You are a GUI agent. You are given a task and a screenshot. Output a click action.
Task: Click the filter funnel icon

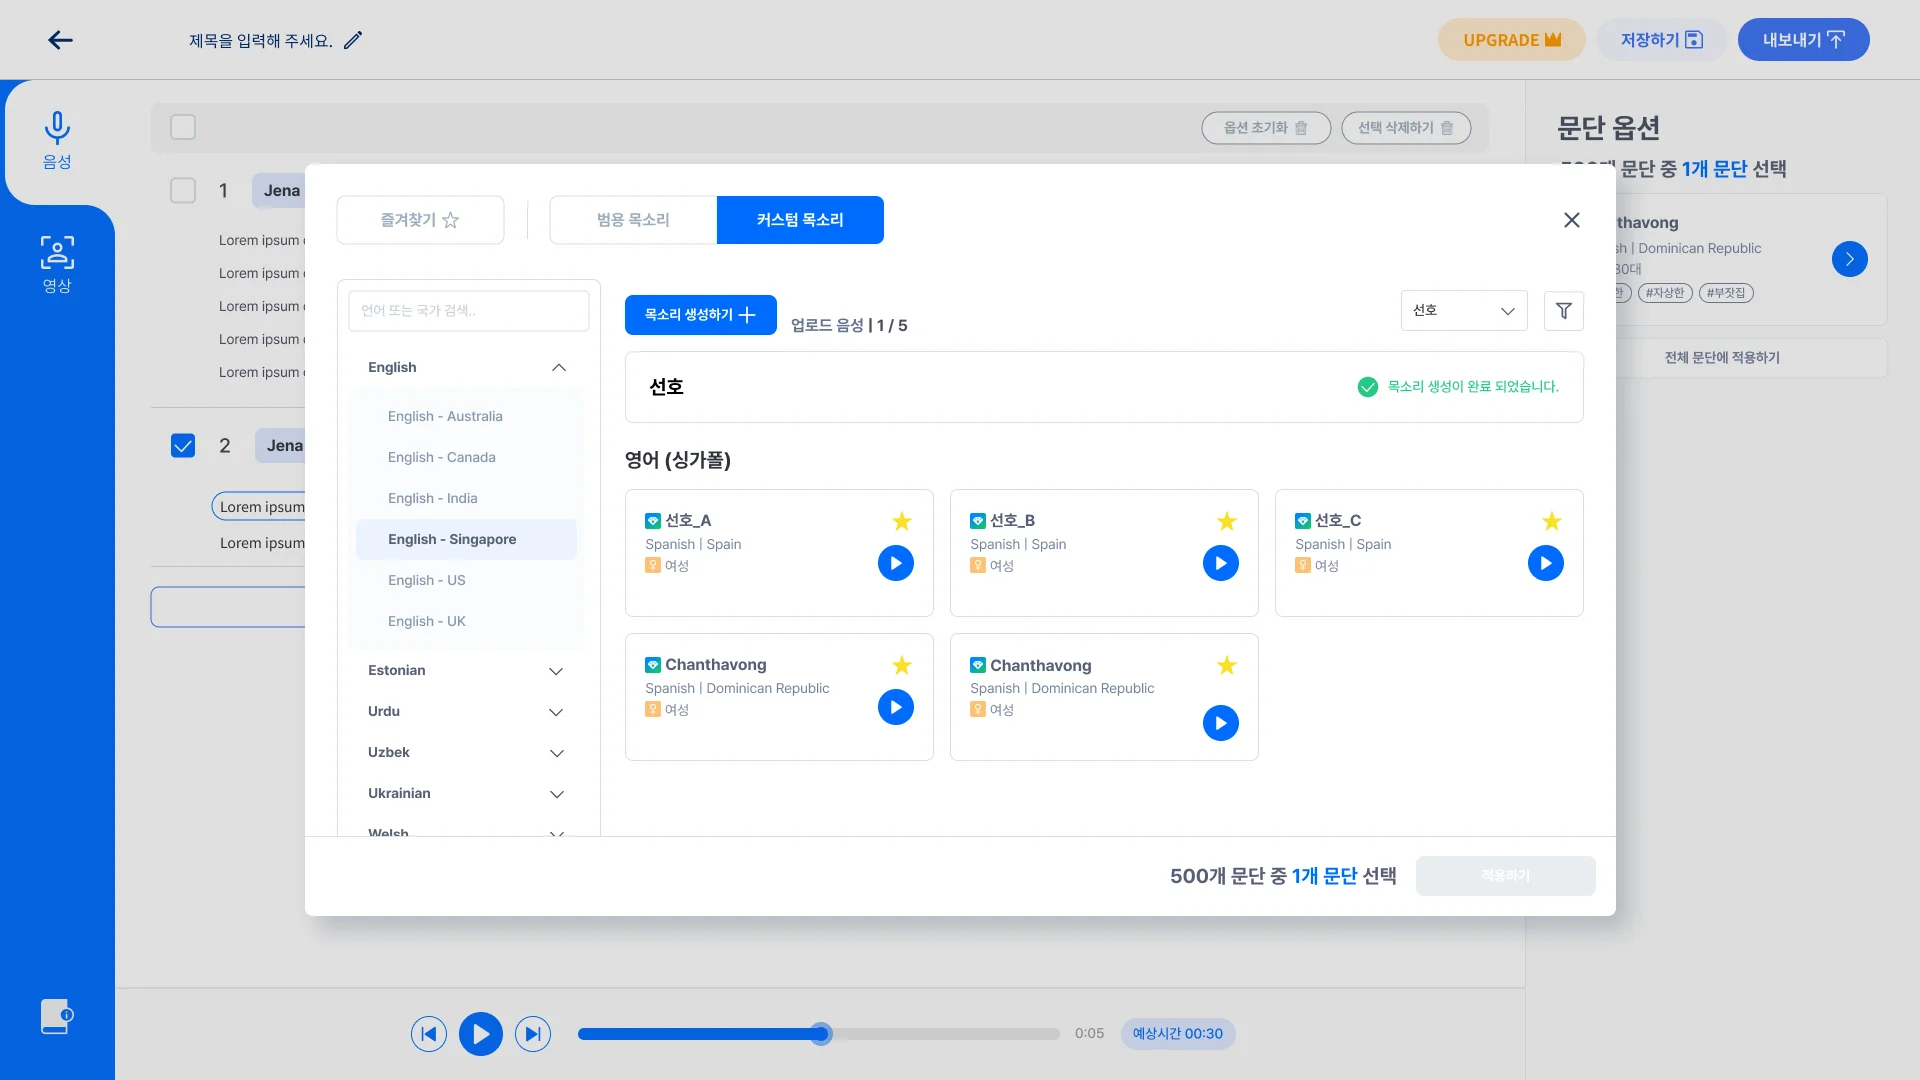[x=1563, y=311]
